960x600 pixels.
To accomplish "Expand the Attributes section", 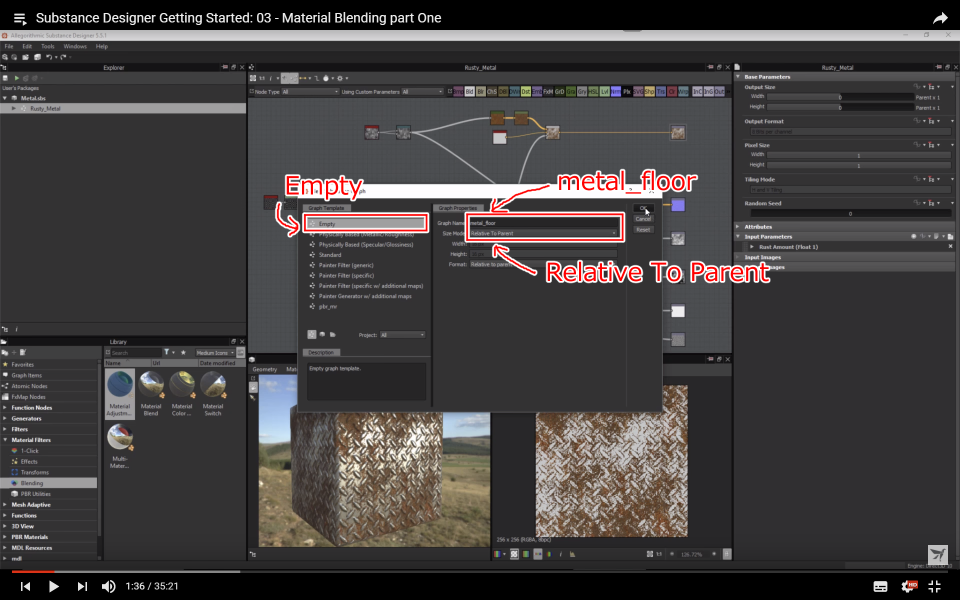I will coord(738,227).
